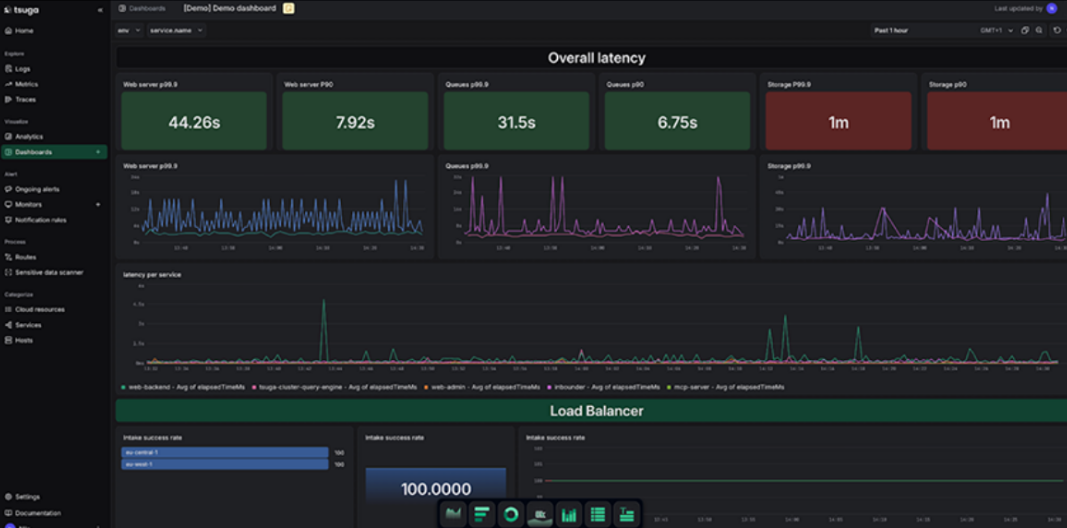1067x528 pixels.
Task: Click the eu-central-1 bar
Action: coord(225,452)
